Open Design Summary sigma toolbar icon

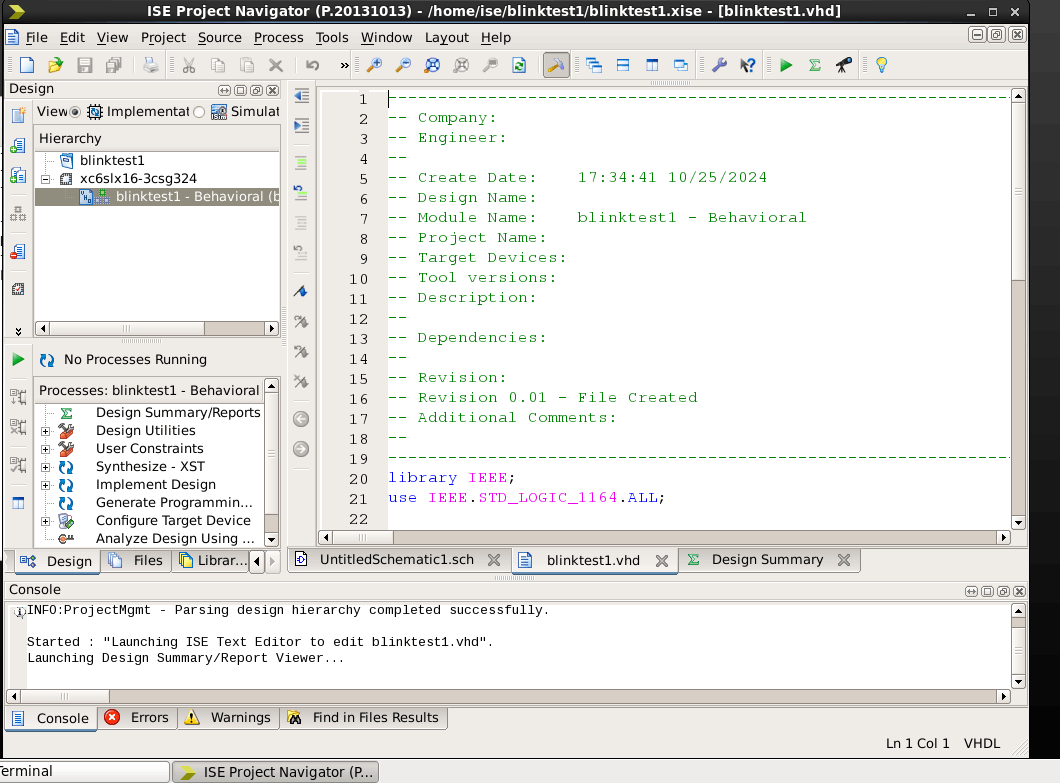[x=814, y=65]
